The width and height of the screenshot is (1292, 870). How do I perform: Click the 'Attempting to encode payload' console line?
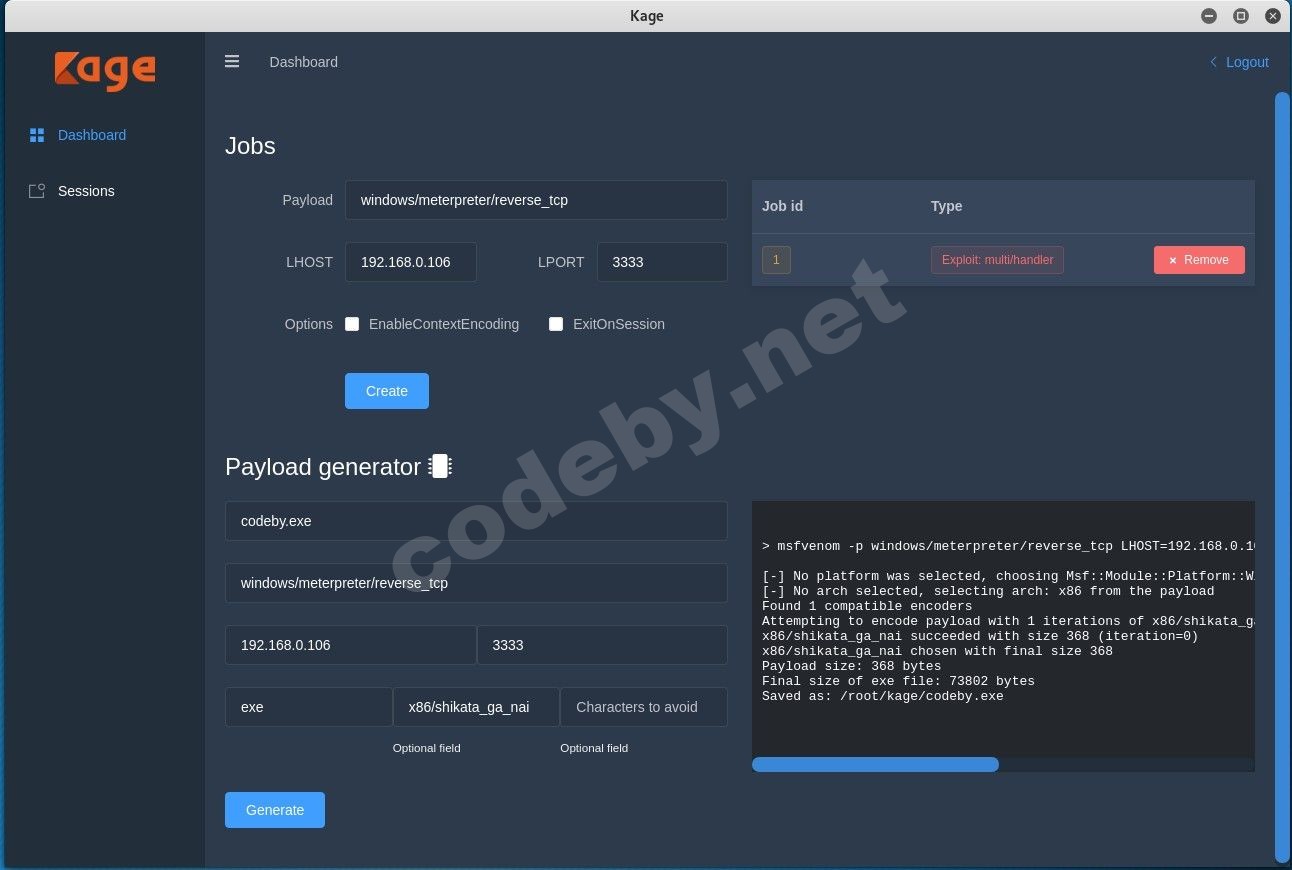1008,621
